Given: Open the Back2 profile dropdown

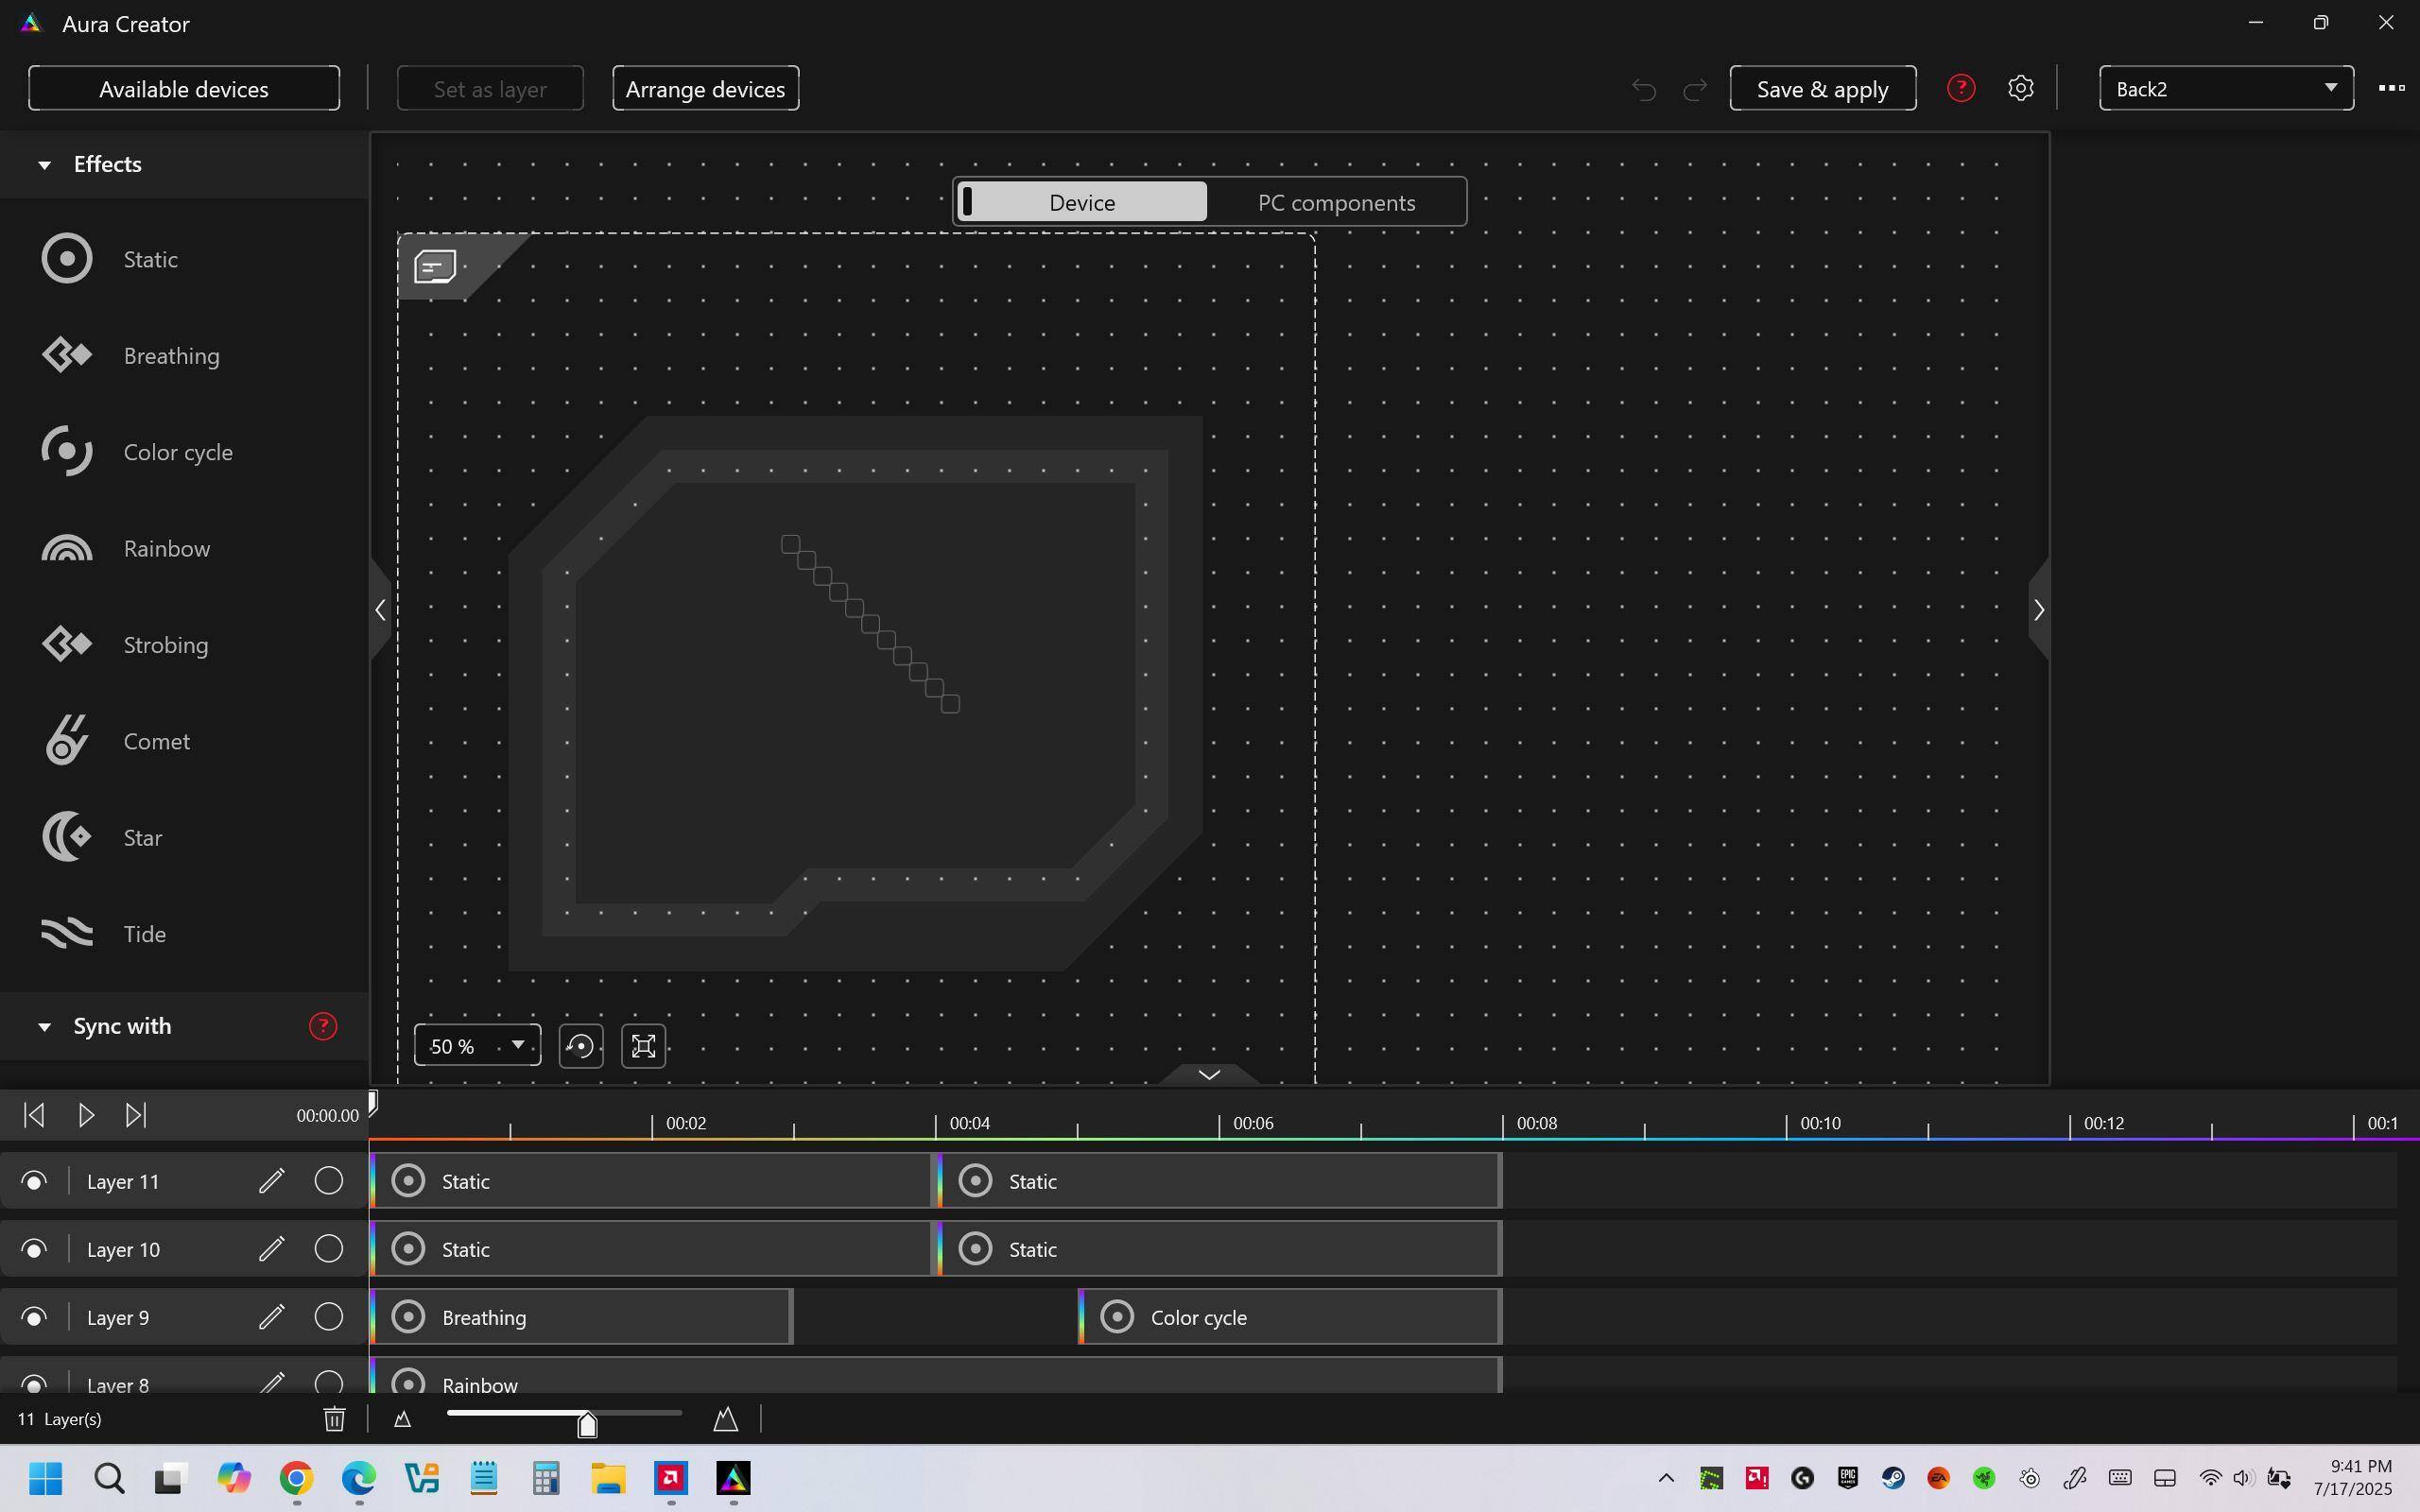Looking at the screenshot, I should pyautogui.click(x=2226, y=89).
